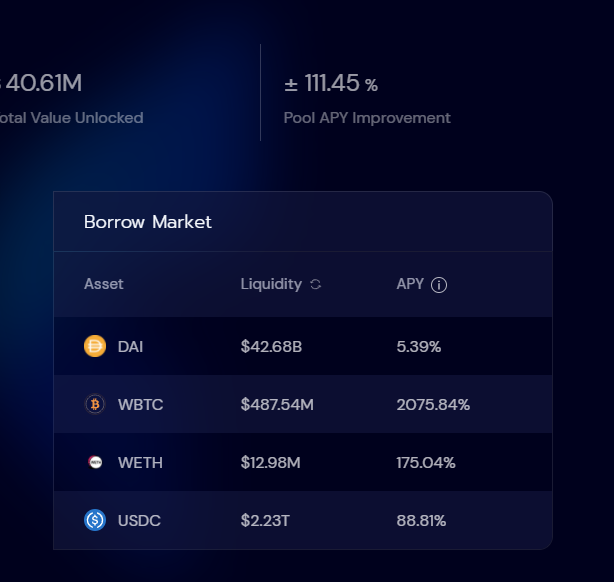The height and width of the screenshot is (582, 614).
Task: Click the USDC coin icon
Action: (x=95, y=521)
